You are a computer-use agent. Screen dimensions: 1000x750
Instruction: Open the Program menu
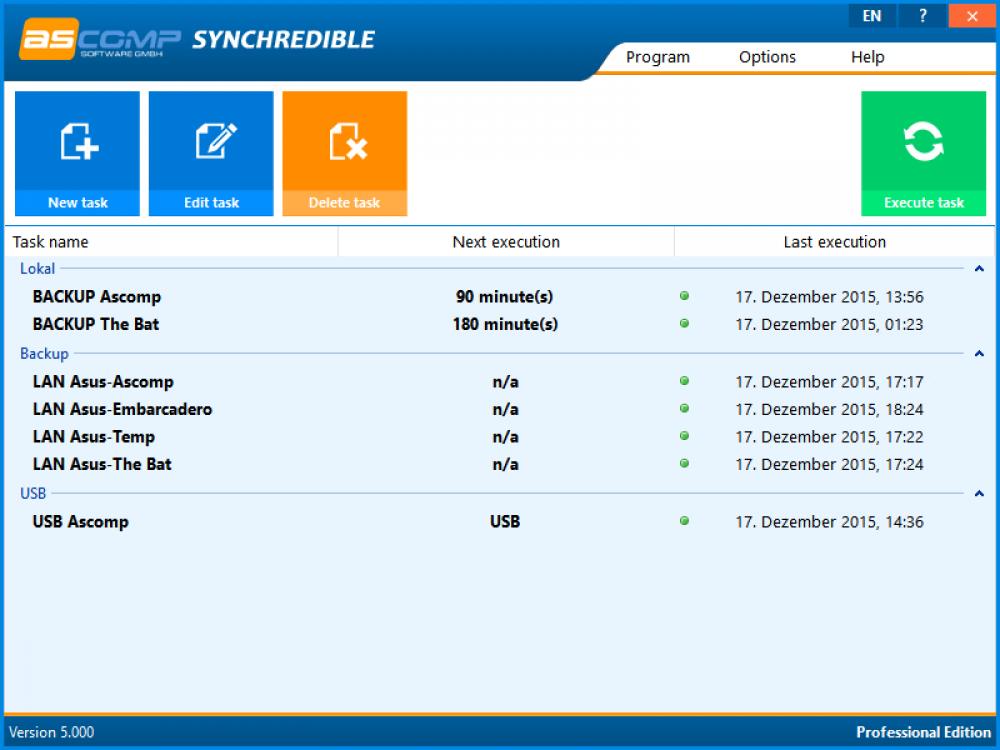(x=657, y=57)
